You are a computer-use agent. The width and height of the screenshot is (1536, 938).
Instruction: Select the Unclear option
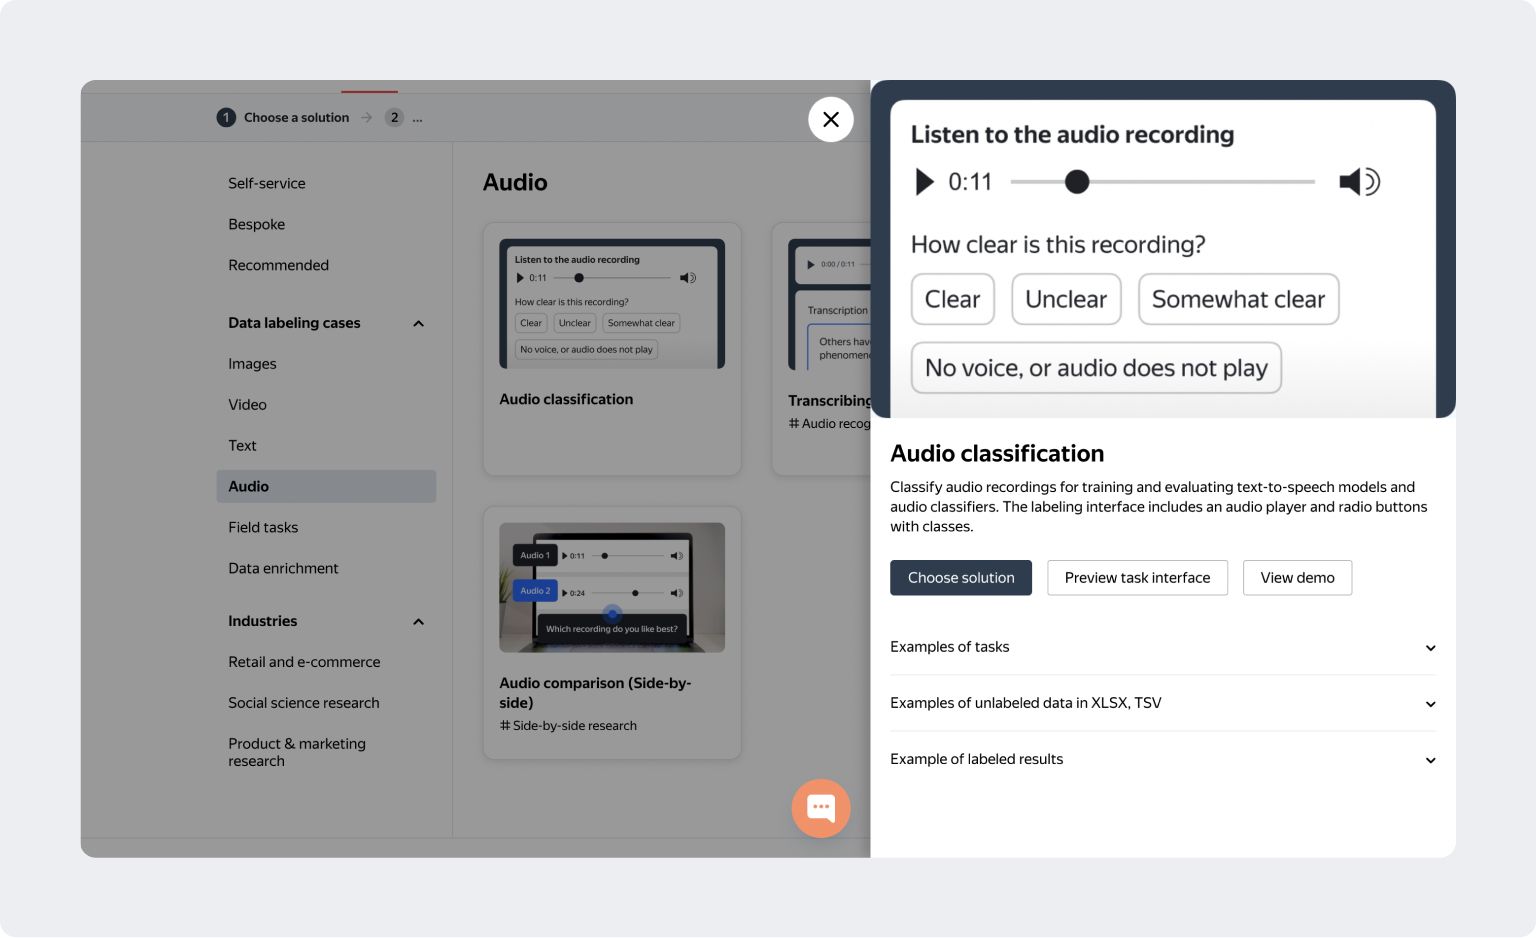pos(1066,299)
